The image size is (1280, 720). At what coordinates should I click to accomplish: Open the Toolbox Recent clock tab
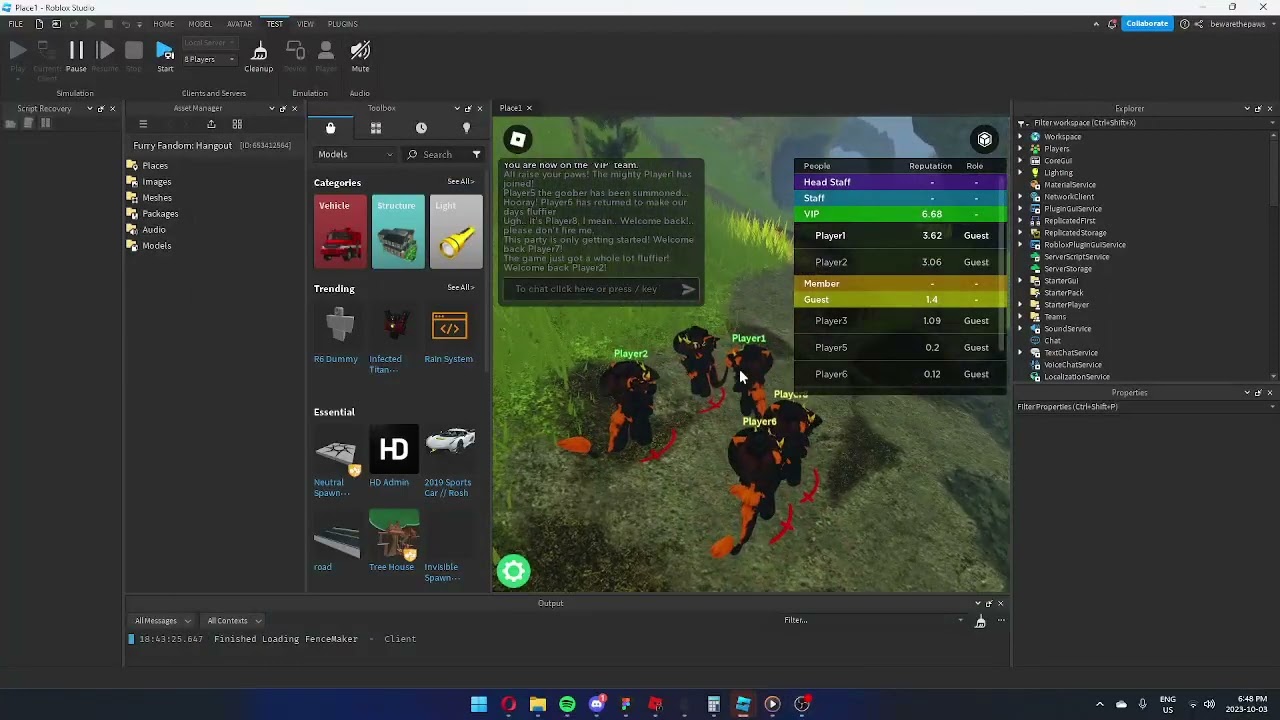pos(421,128)
